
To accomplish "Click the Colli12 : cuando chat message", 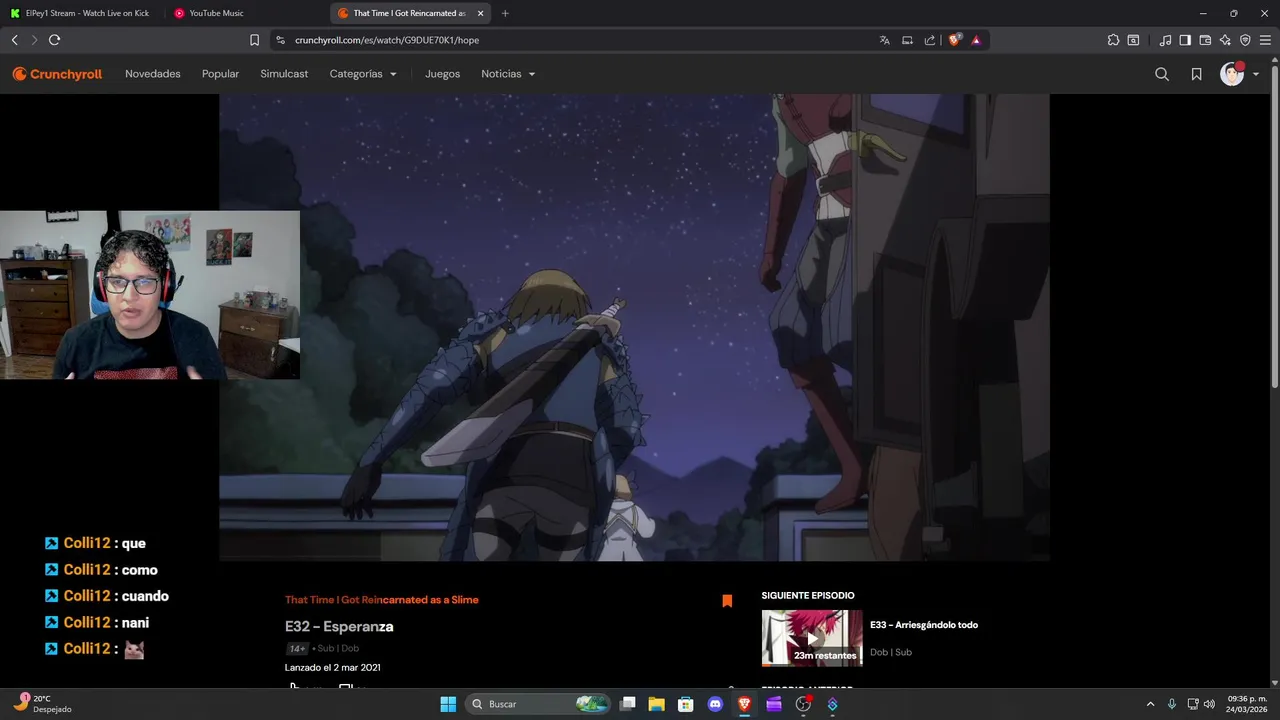I will 107,596.
